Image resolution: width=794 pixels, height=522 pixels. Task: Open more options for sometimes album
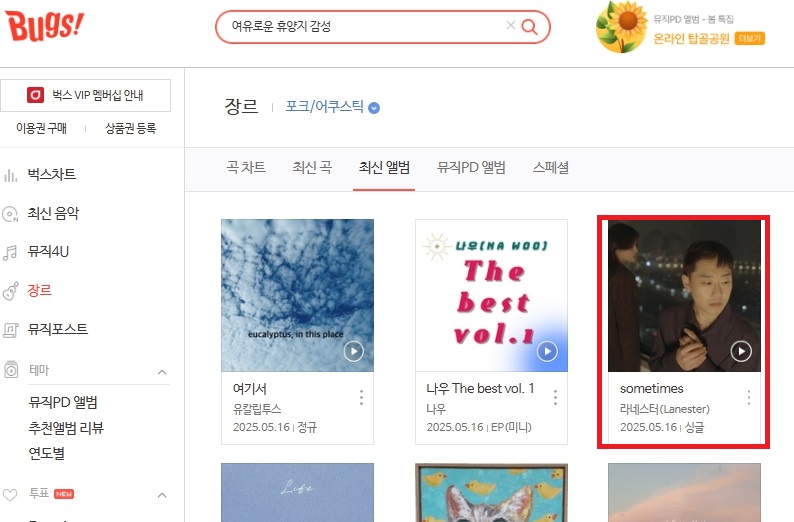click(x=748, y=397)
